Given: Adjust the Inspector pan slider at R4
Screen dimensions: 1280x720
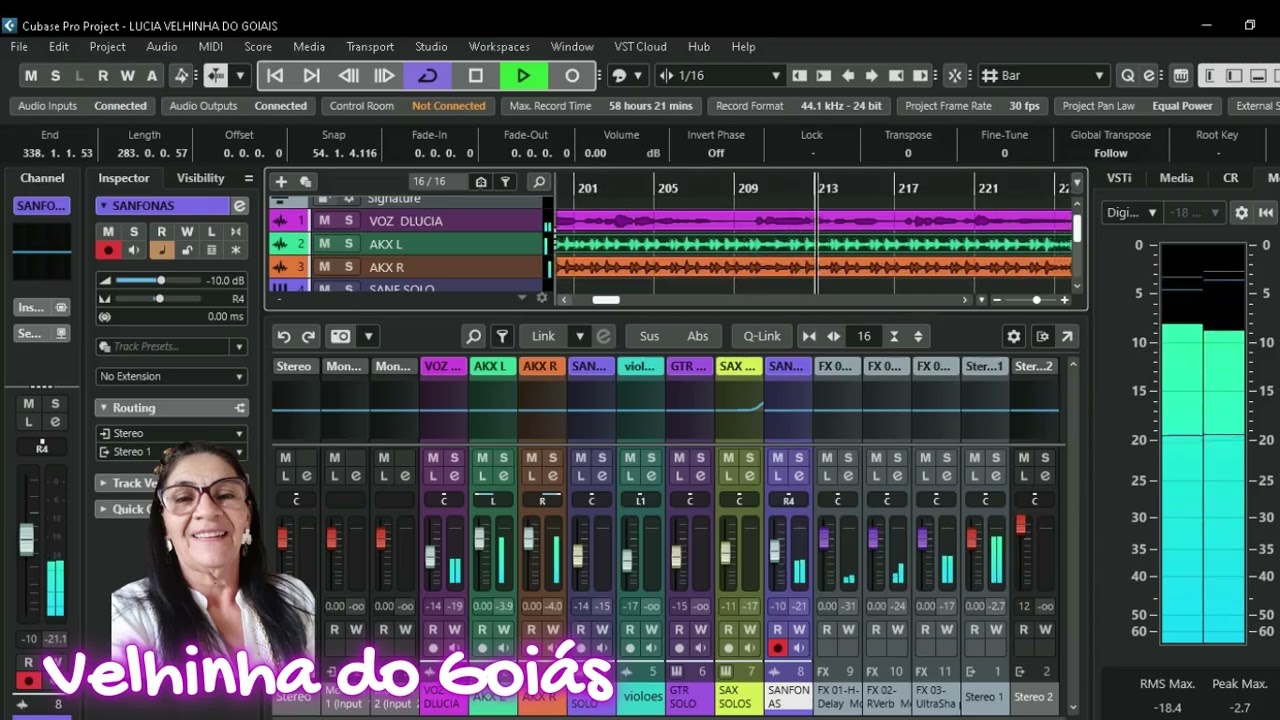Looking at the screenshot, I should (159, 299).
